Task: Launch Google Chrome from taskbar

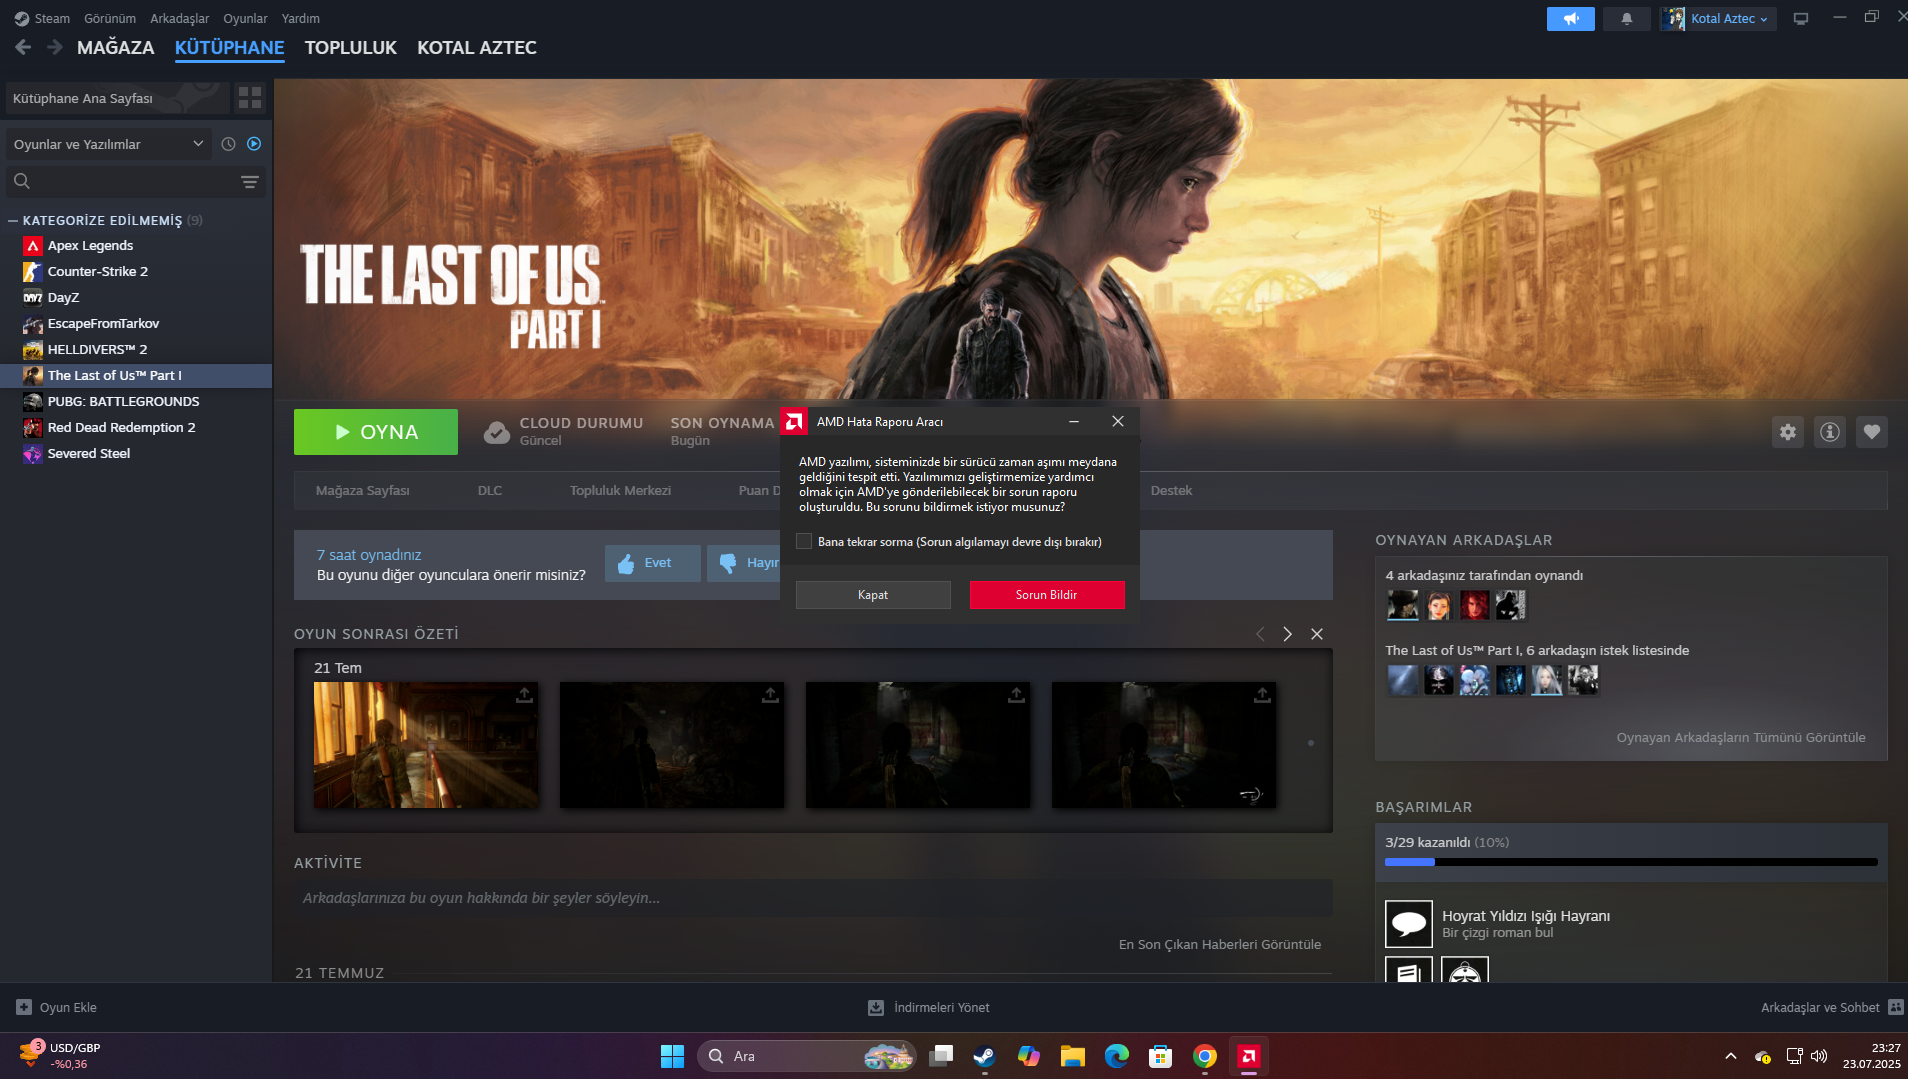Action: click(1205, 1056)
